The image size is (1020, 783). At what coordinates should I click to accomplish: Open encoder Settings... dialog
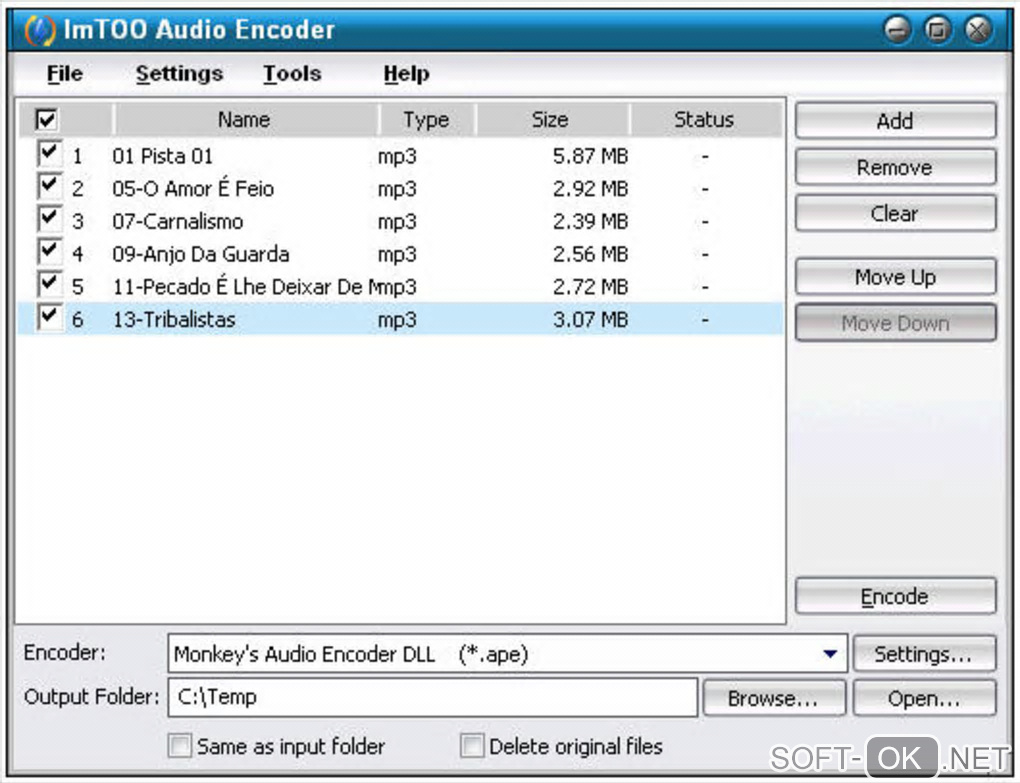924,654
